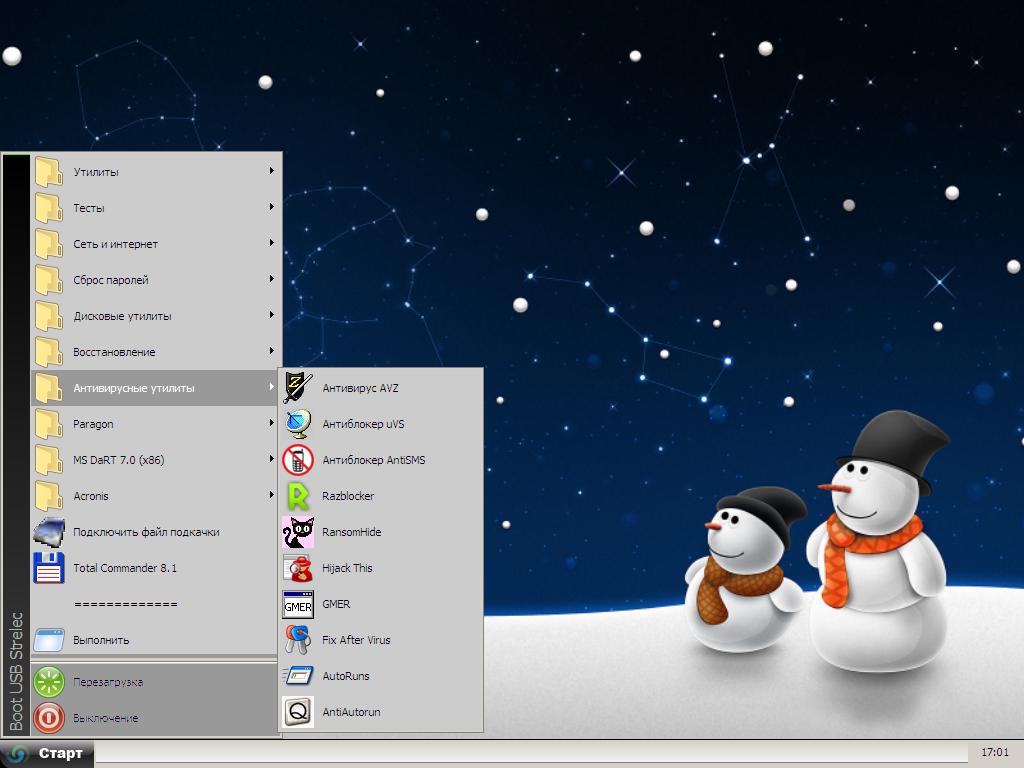The image size is (1024, 768).
Task: Open Total Commander 8.1 floppy icon
Action: point(49,568)
